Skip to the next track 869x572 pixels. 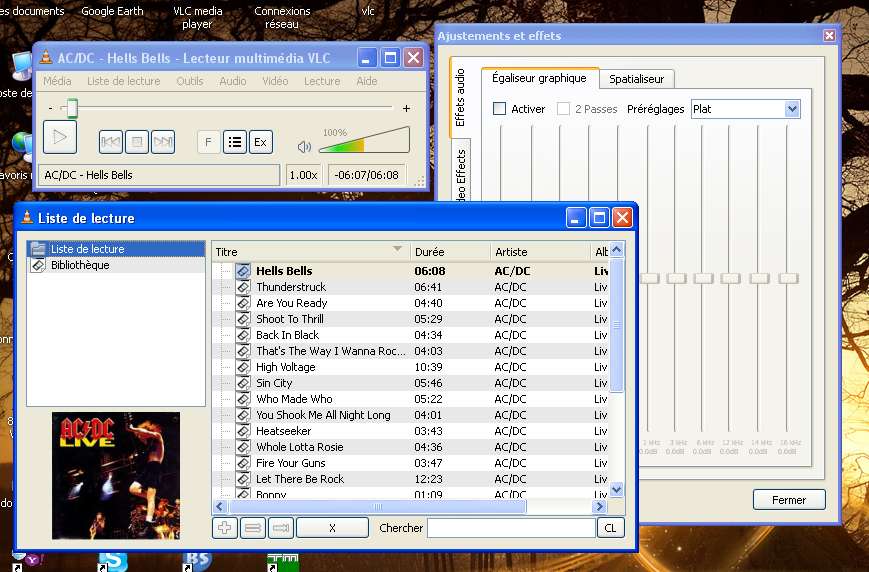click(163, 142)
